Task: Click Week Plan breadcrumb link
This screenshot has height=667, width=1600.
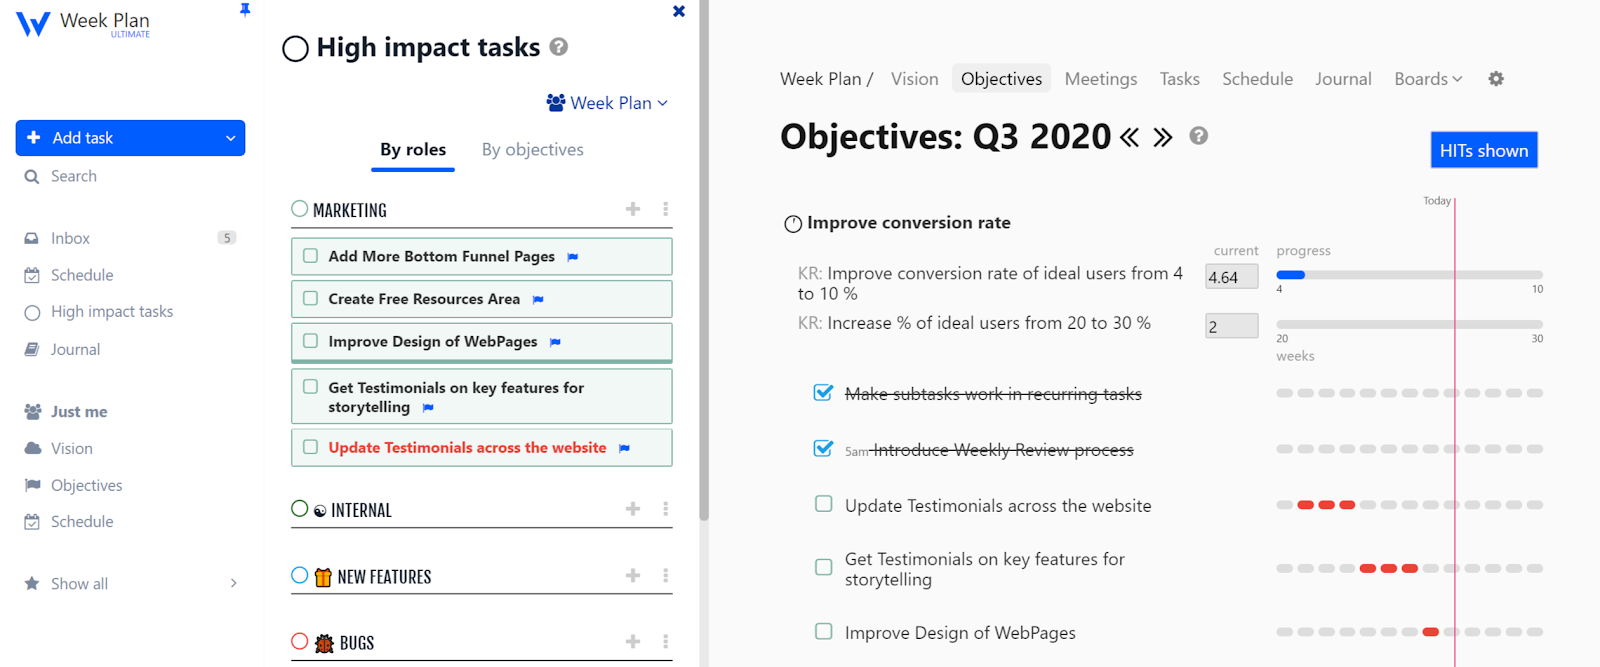Action: coord(820,79)
